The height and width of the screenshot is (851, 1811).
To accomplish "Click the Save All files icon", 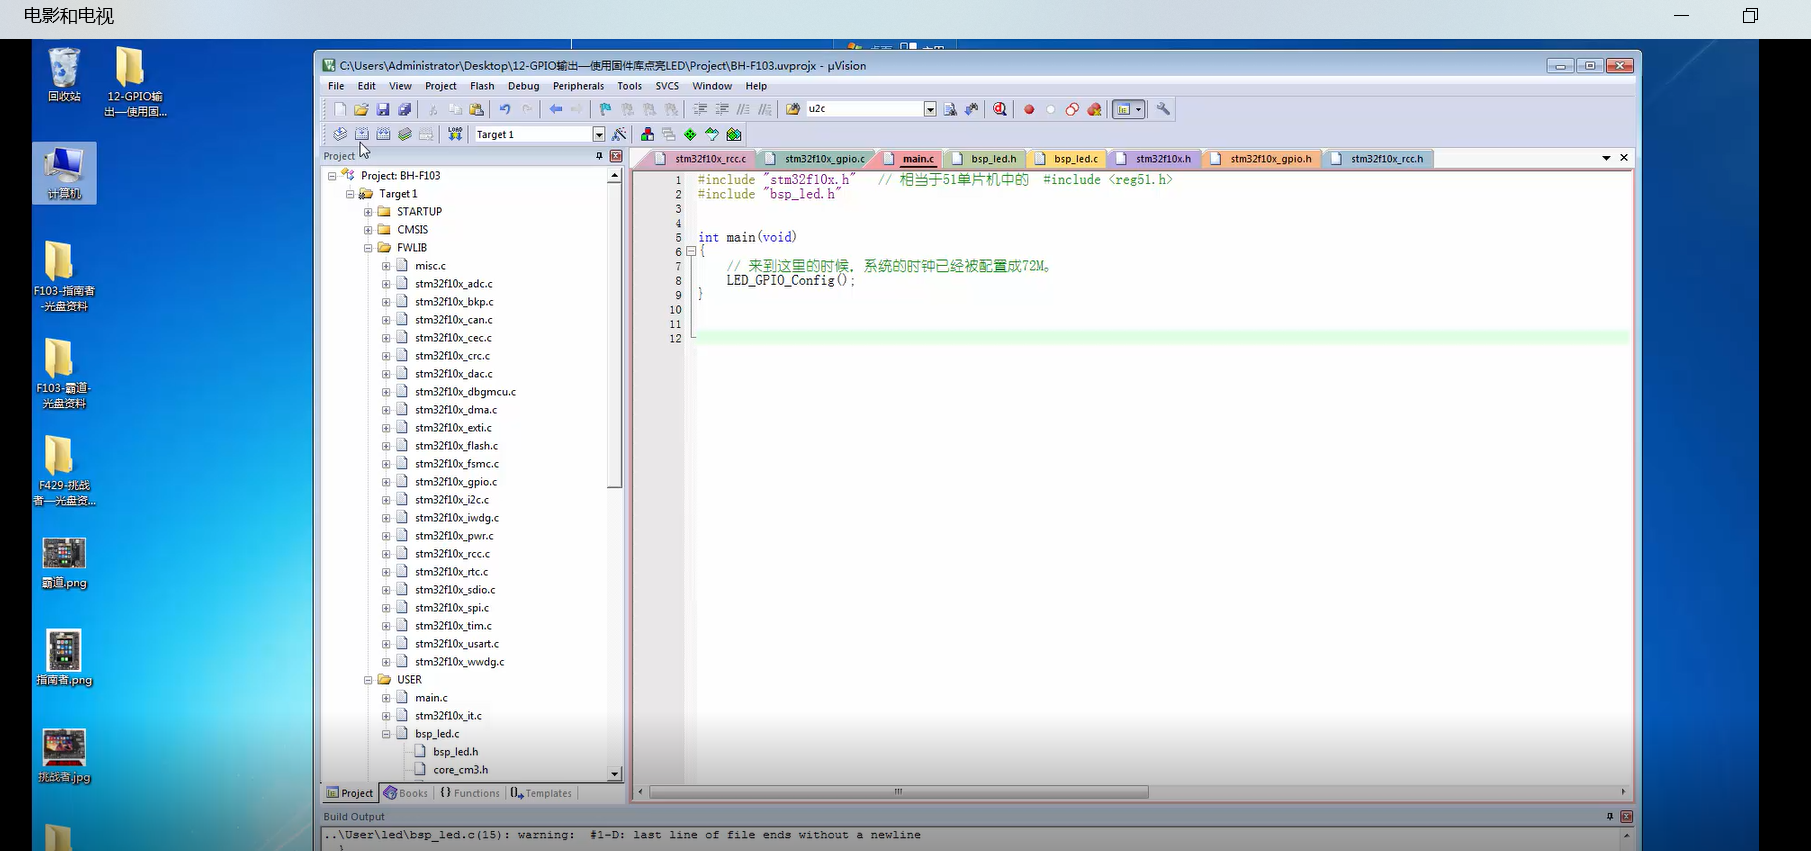I will click(405, 109).
